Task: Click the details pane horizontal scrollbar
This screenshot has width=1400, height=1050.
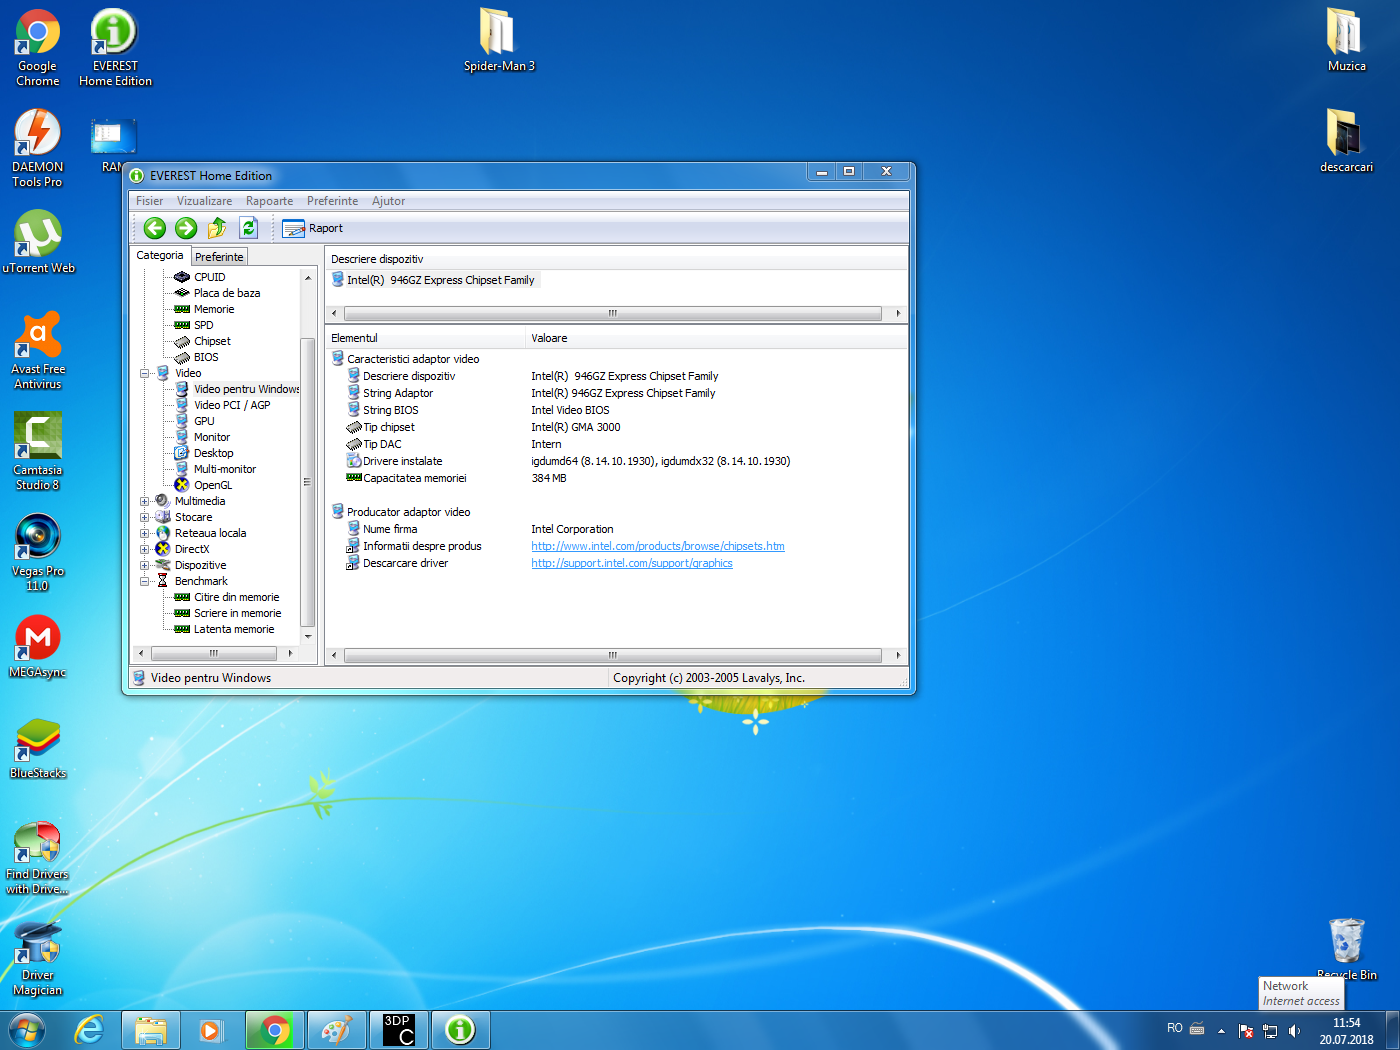Action: (615, 655)
